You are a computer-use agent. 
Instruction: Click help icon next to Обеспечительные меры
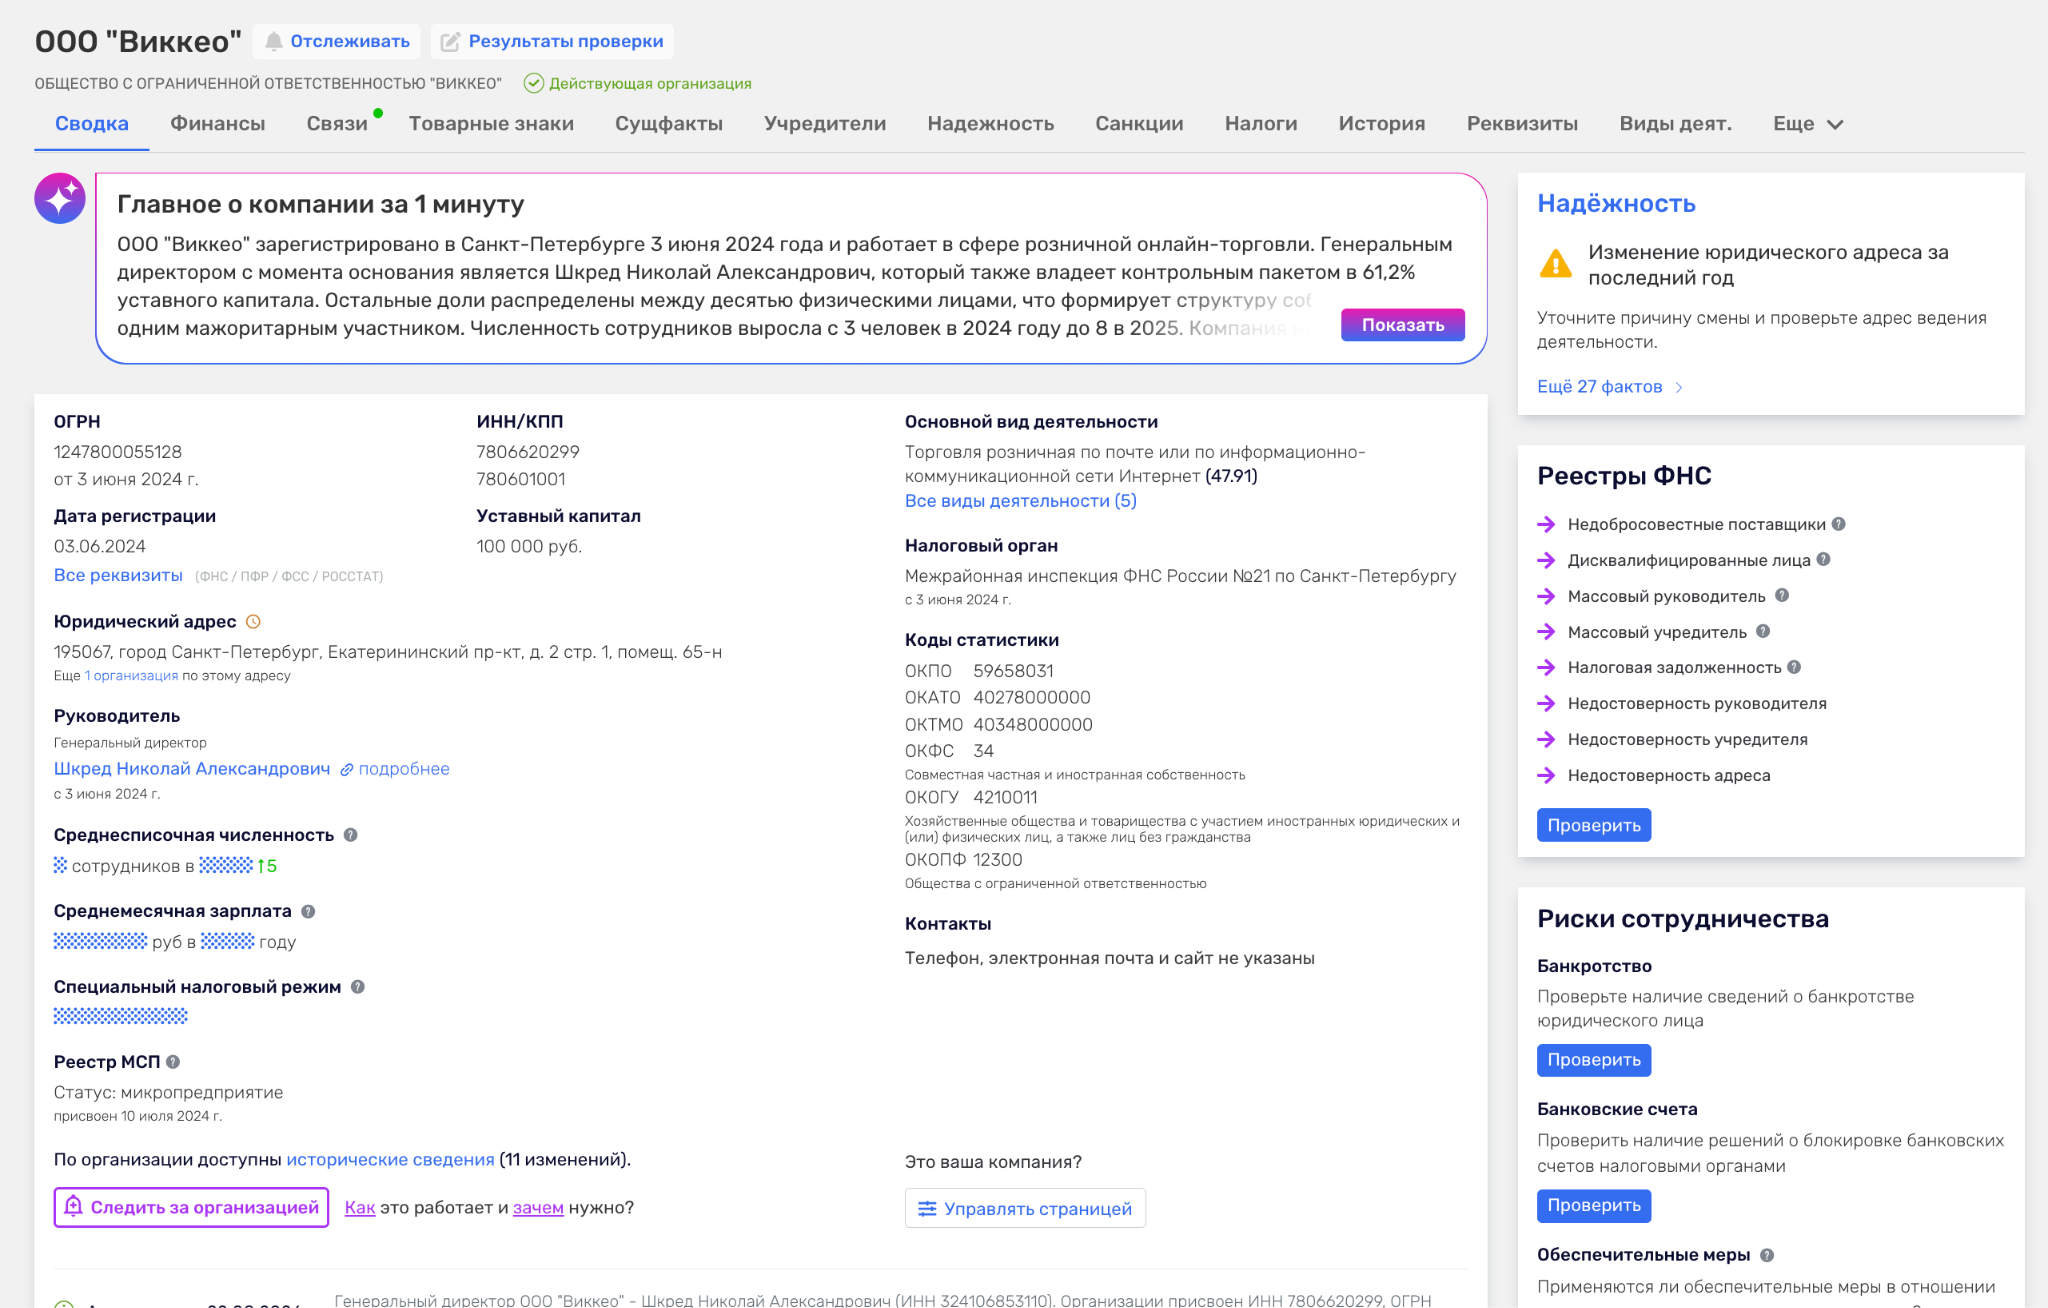coord(1767,1255)
